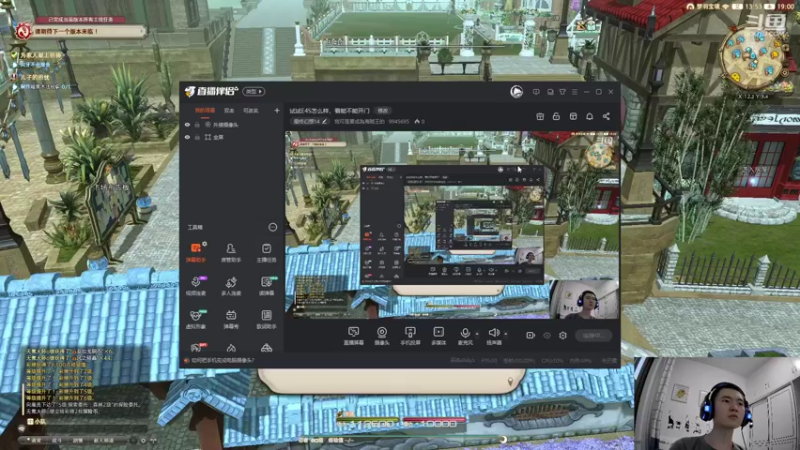Image resolution: width=800 pixels, height=450 pixels.
Task: Select the 全屏 source row
Action: point(233,137)
